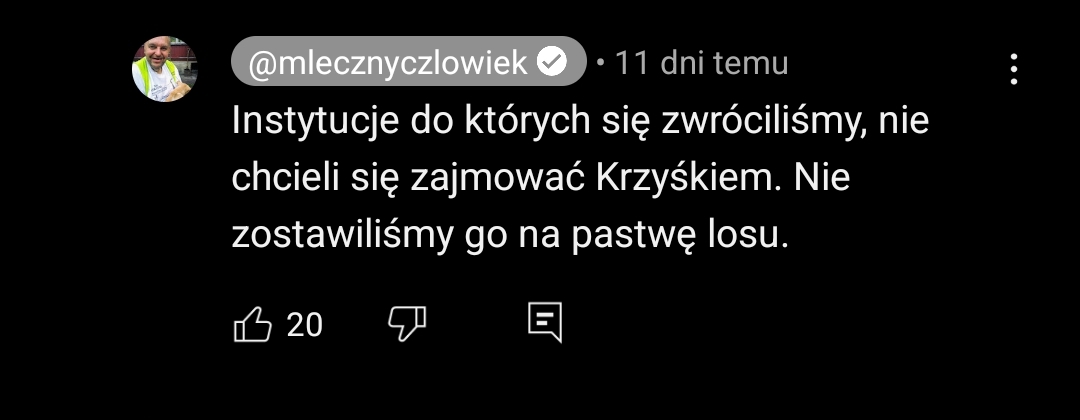Screen dimensions: 1080x420
Task: Click the word "Krzyśkiem" in comment
Action: click(x=687, y=179)
